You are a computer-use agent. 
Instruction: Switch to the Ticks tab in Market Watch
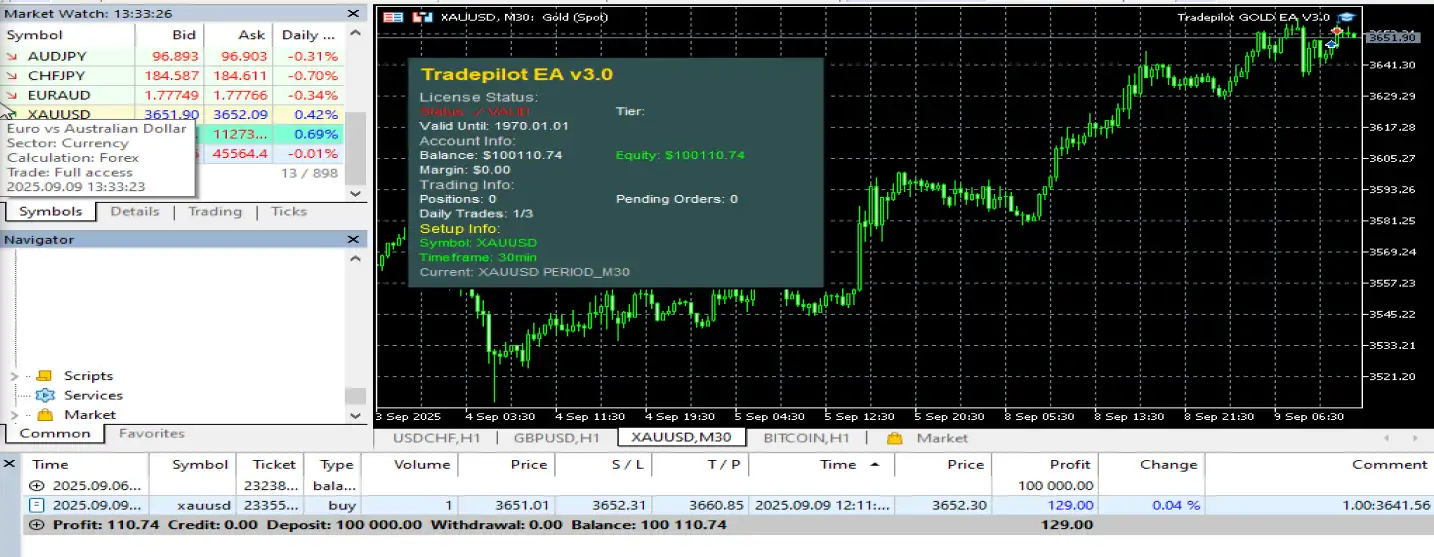coord(289,212)
